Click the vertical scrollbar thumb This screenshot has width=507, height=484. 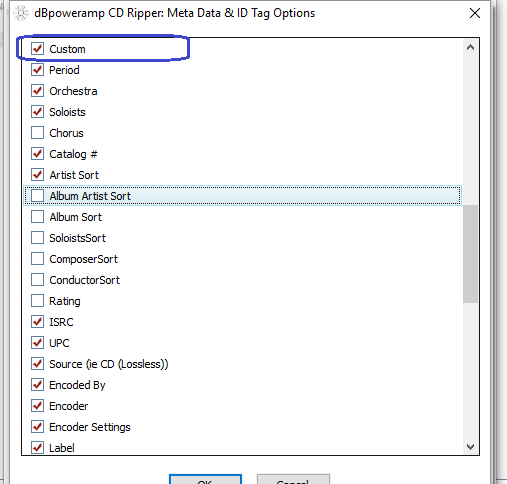(470, 254)
